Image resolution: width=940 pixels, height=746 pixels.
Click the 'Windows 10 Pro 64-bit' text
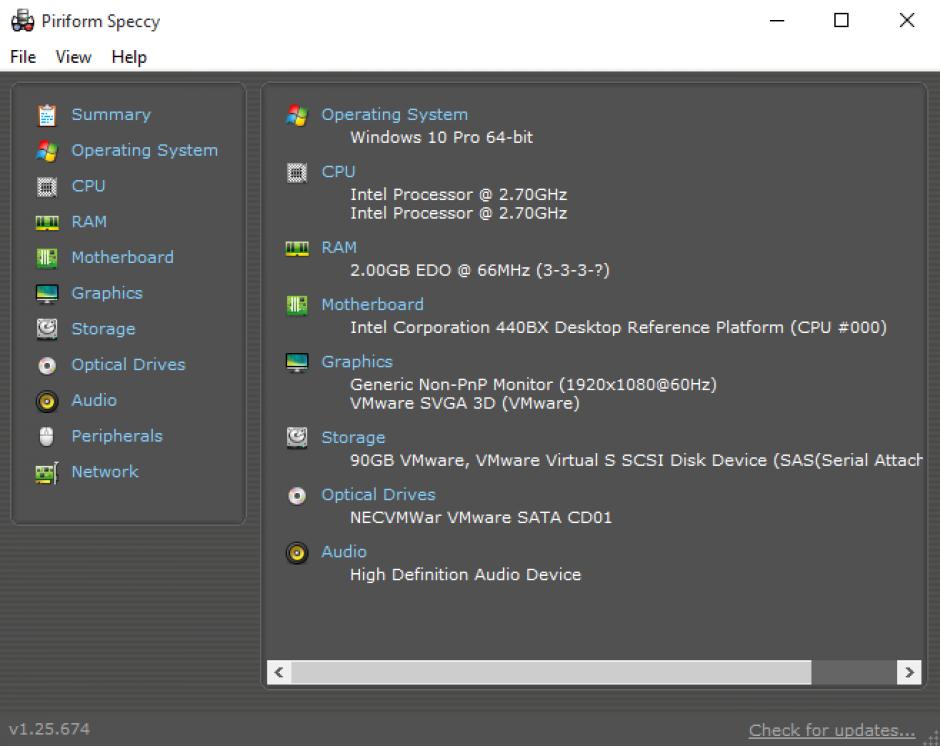(x=441, y=137)
